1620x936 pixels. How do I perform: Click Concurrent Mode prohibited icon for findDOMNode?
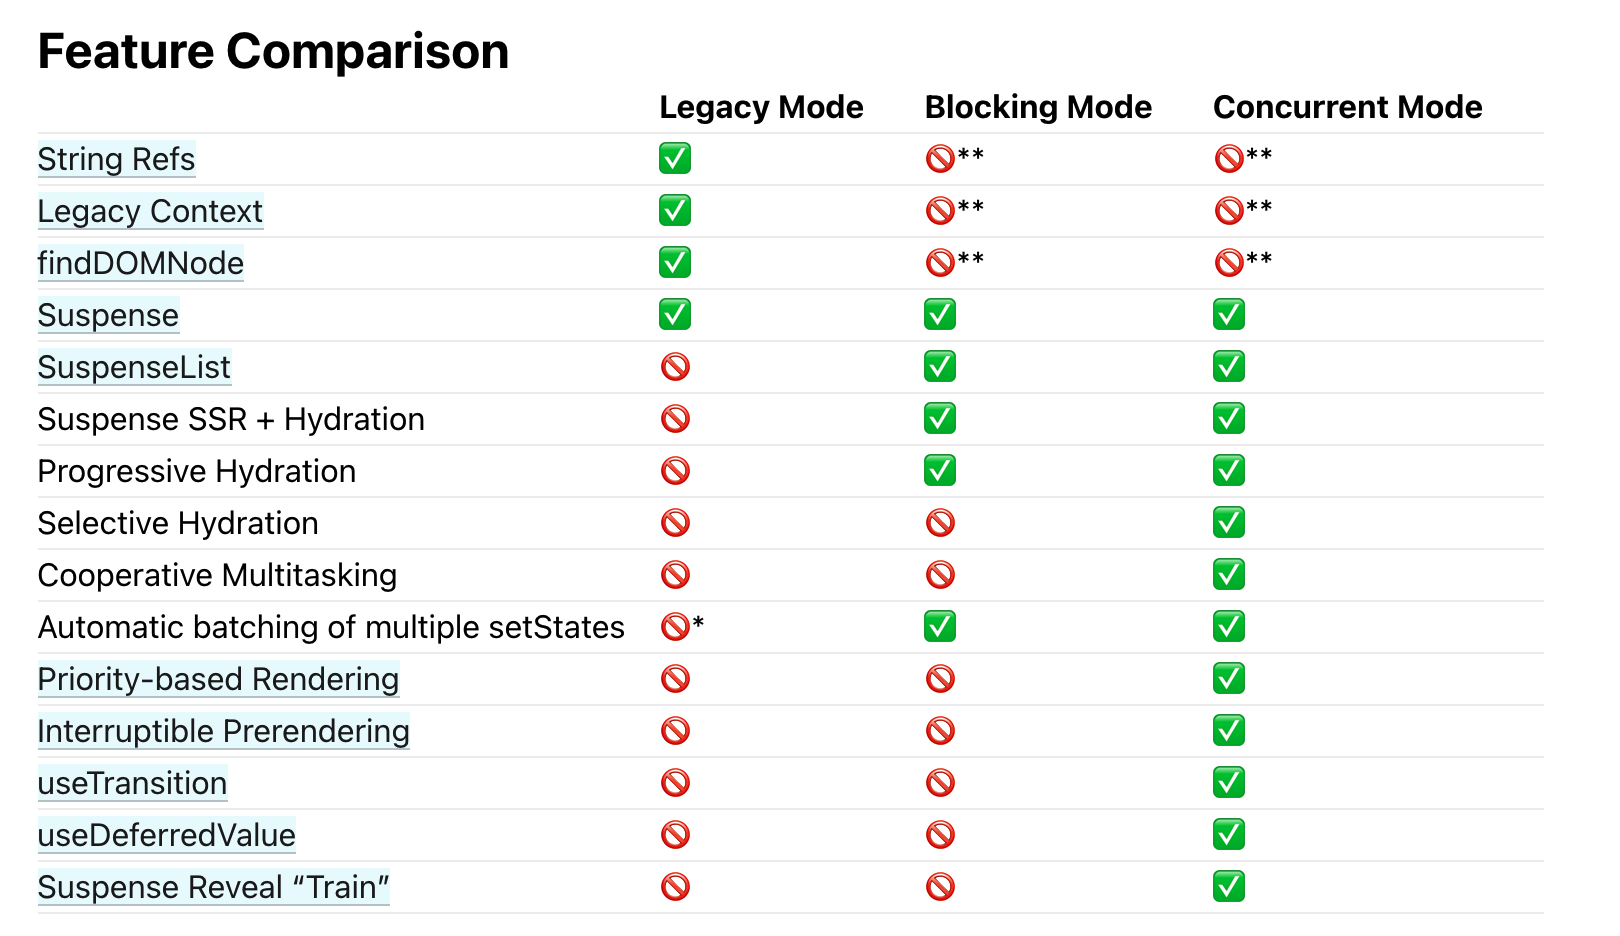1229,263
